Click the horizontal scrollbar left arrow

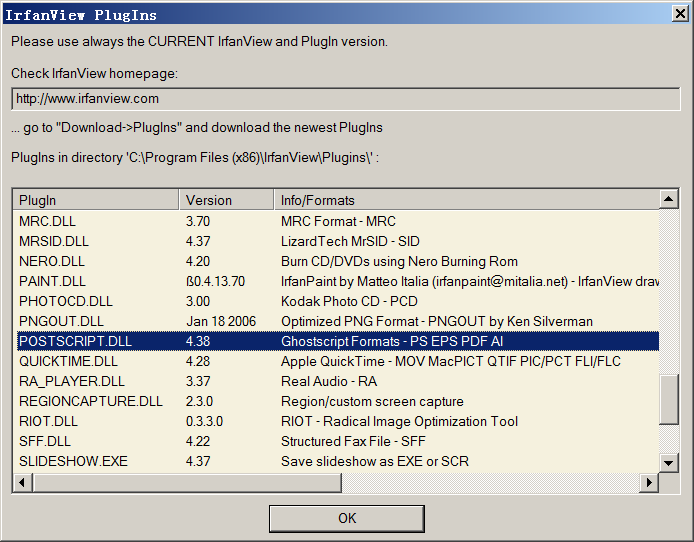22,482
